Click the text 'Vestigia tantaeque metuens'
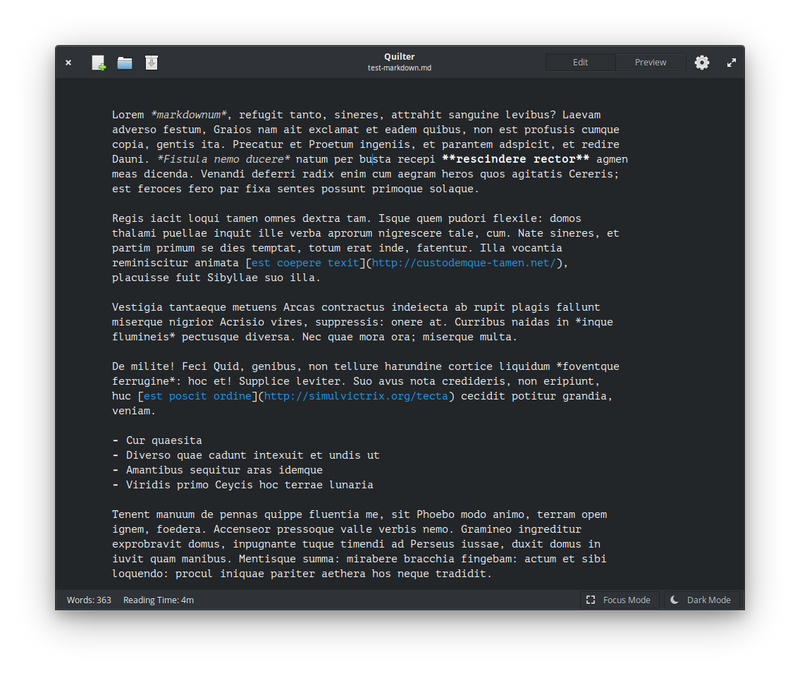The height and width of the screenshot is (675, 800). point(194,307)
